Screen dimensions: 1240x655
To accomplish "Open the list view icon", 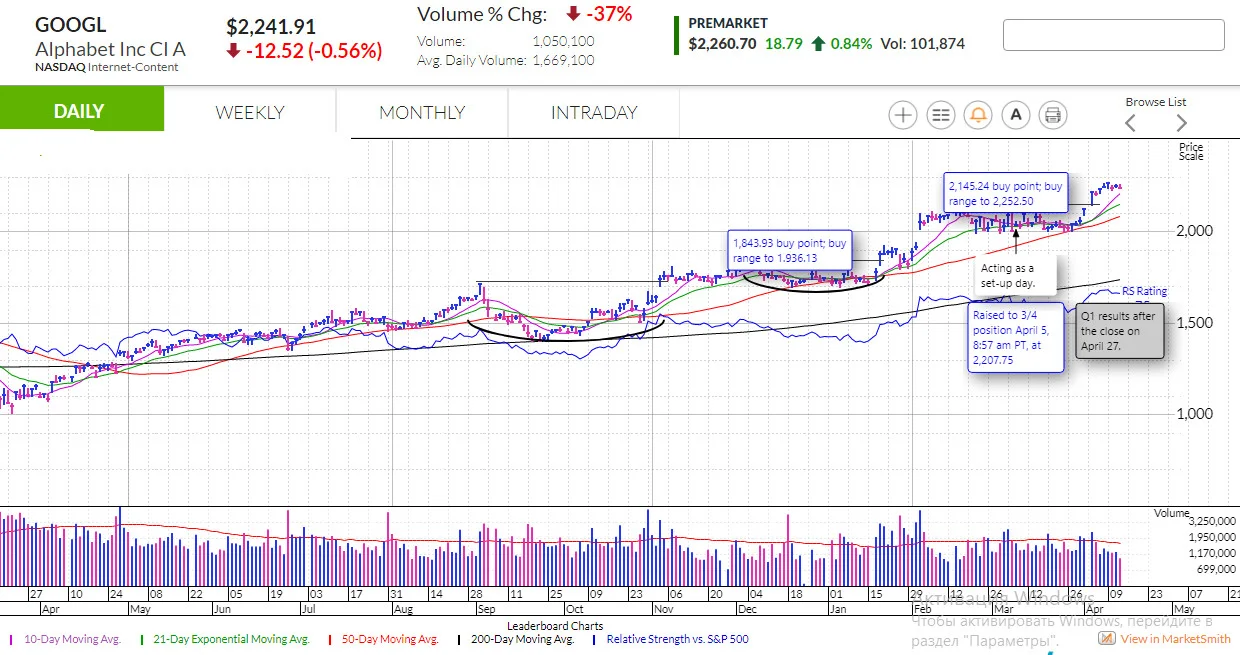I will tap(941, 115).
